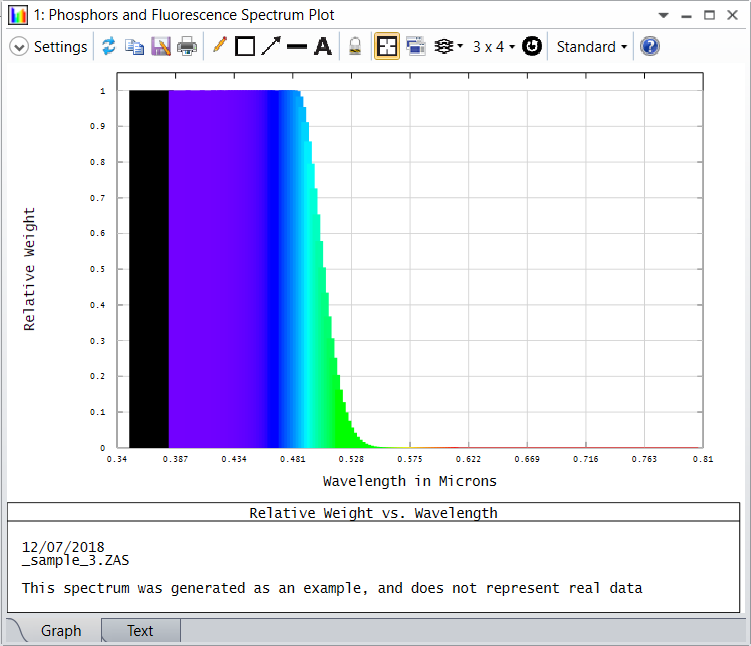
Task: Click the 'Relative Weight' axis label
Action: tap(29, 269)
